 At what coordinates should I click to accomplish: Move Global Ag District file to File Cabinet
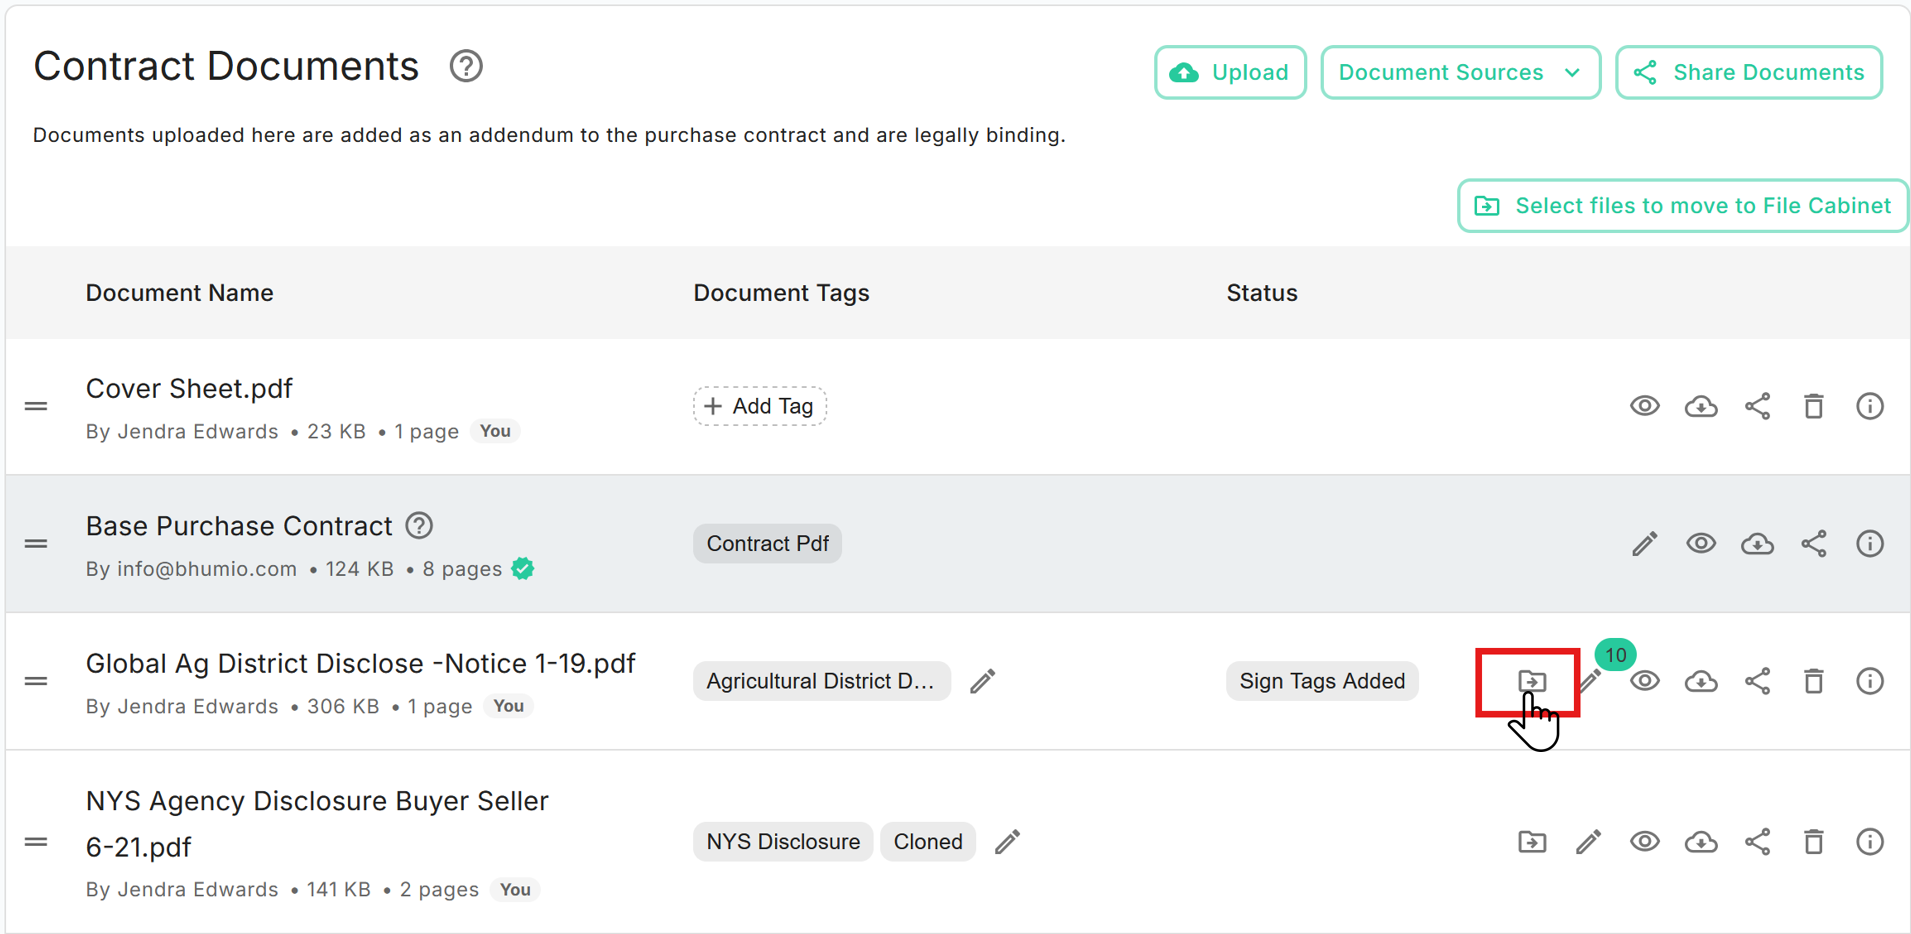[1532, 681]
